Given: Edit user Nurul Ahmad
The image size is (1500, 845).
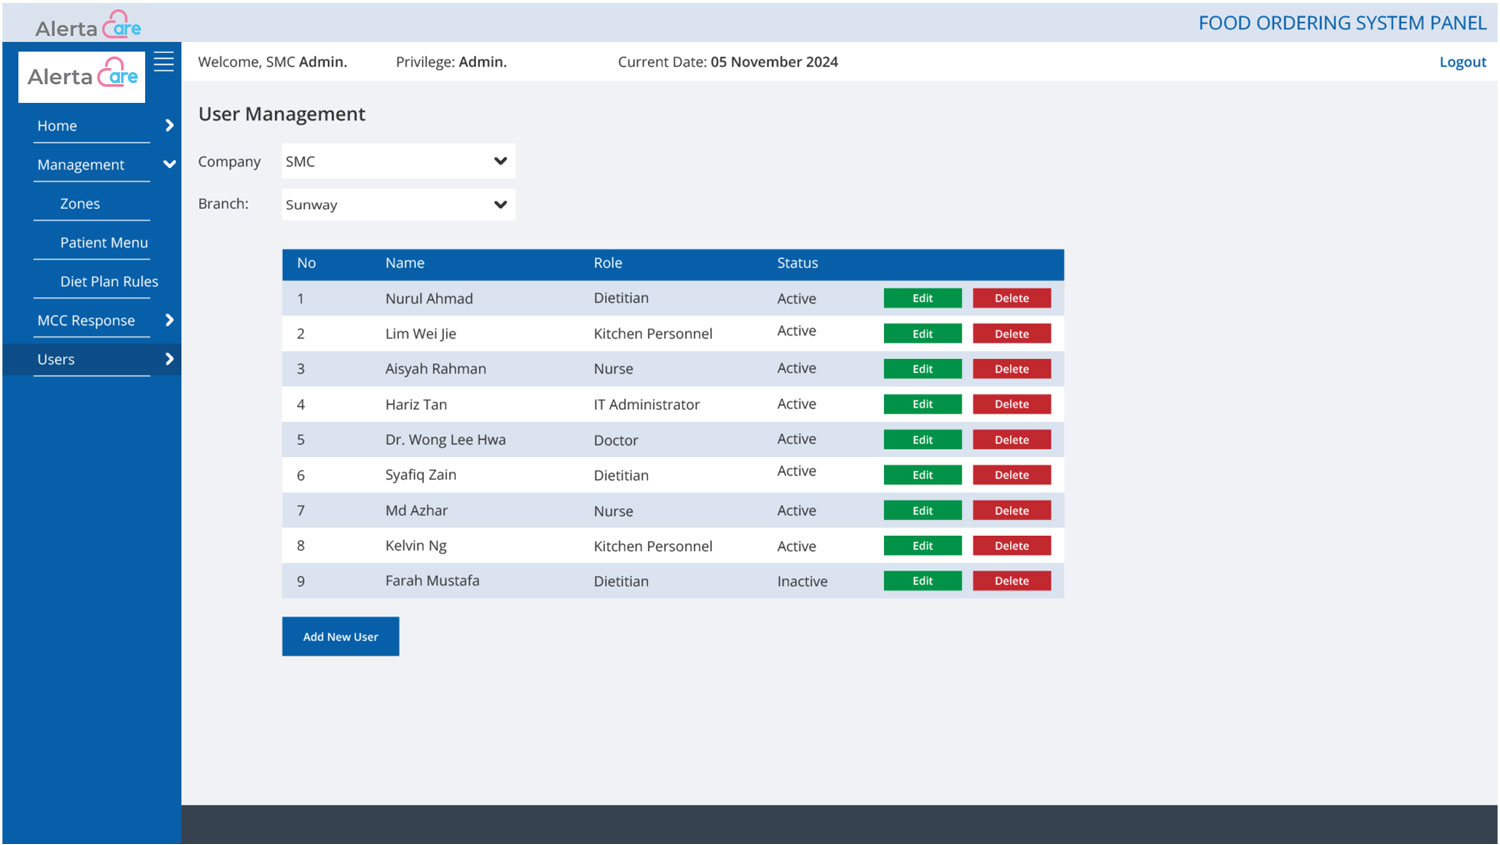Looking at the screenshot, I should pyautogui.click(x=922, y=298).
